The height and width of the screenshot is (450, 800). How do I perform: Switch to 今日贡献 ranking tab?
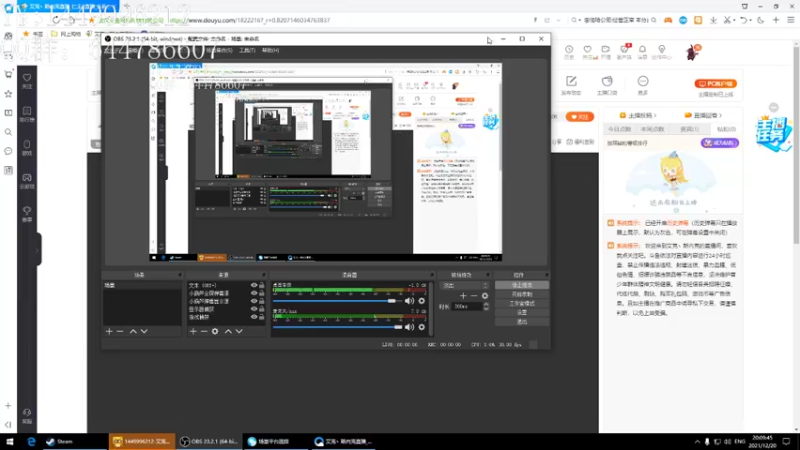pyautogui.click(x=619, y=130)
